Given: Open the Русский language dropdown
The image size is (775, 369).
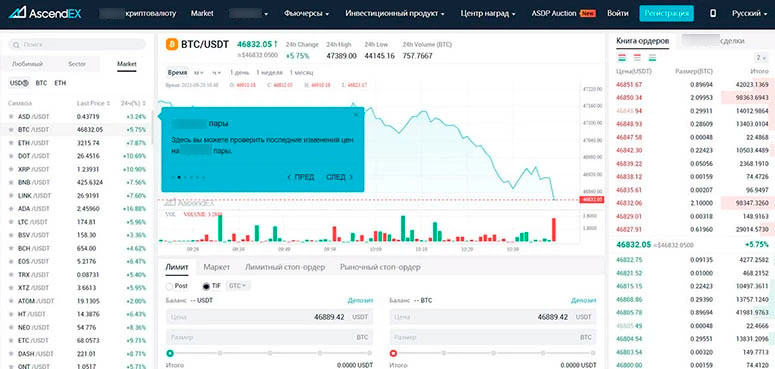Looking at the screenshot, I should pos(749,13).
